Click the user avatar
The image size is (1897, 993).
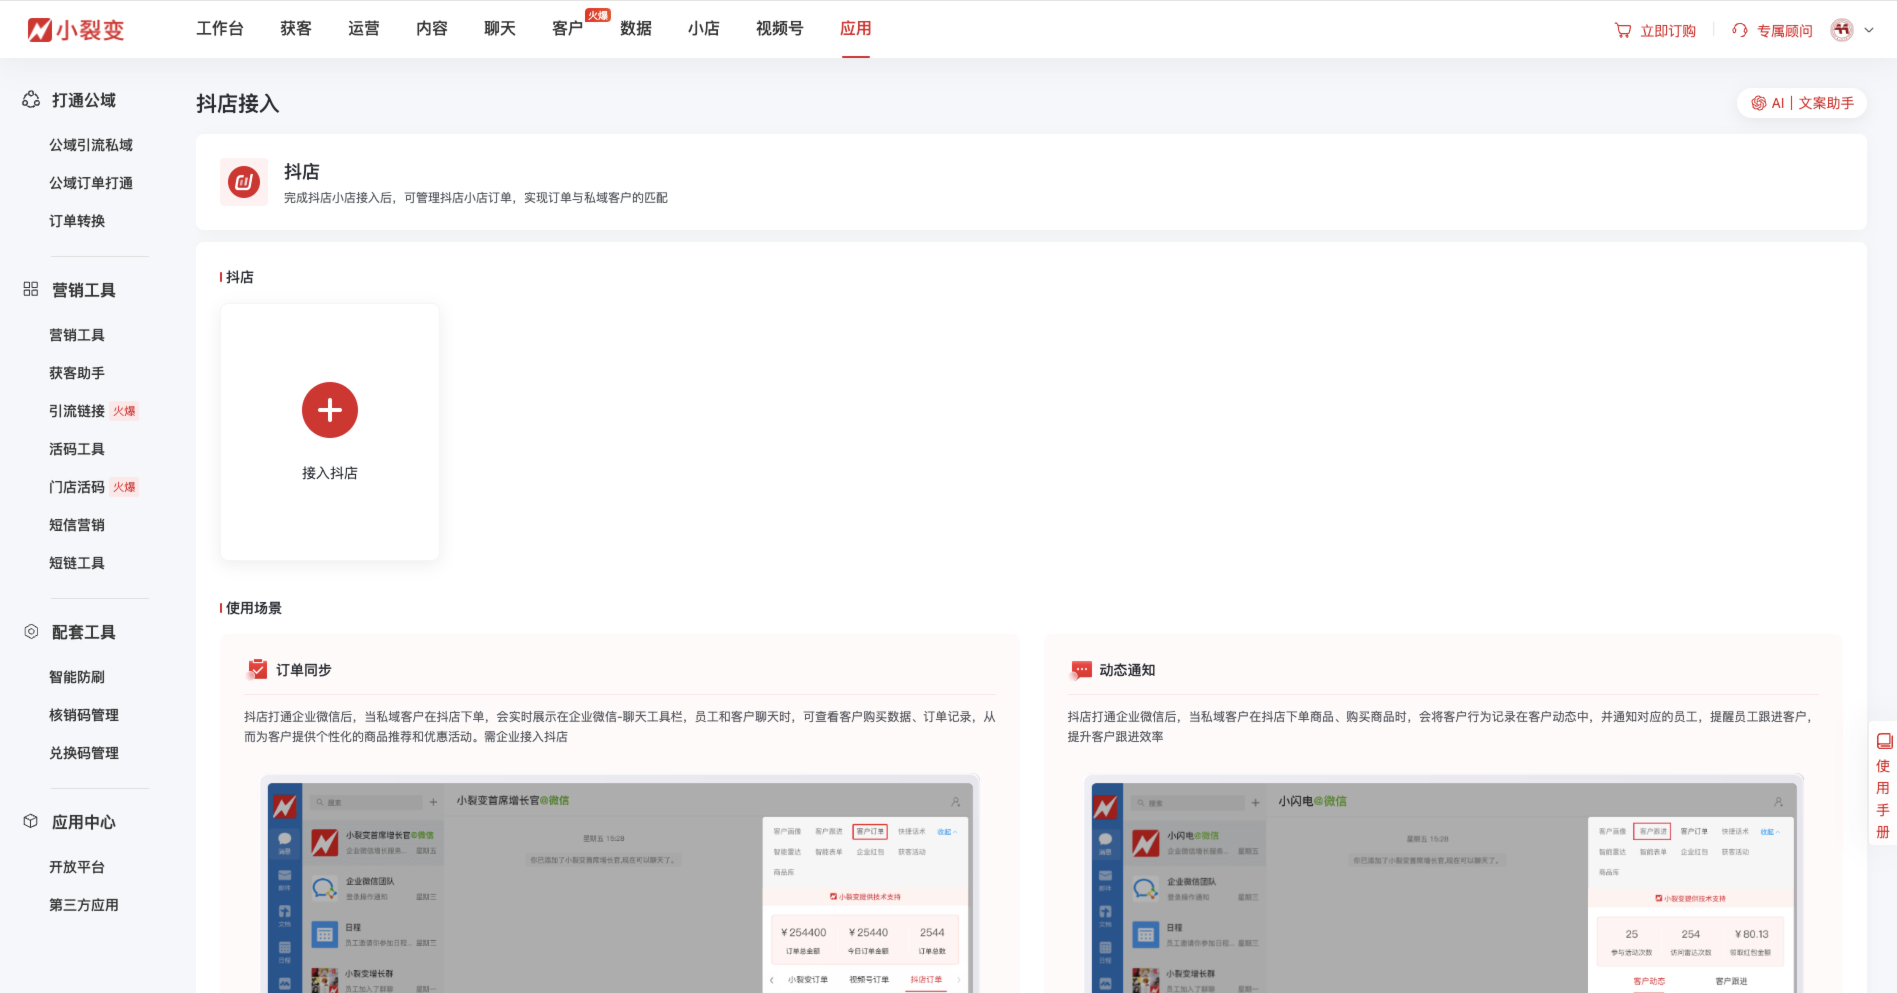pos(1842,30)
